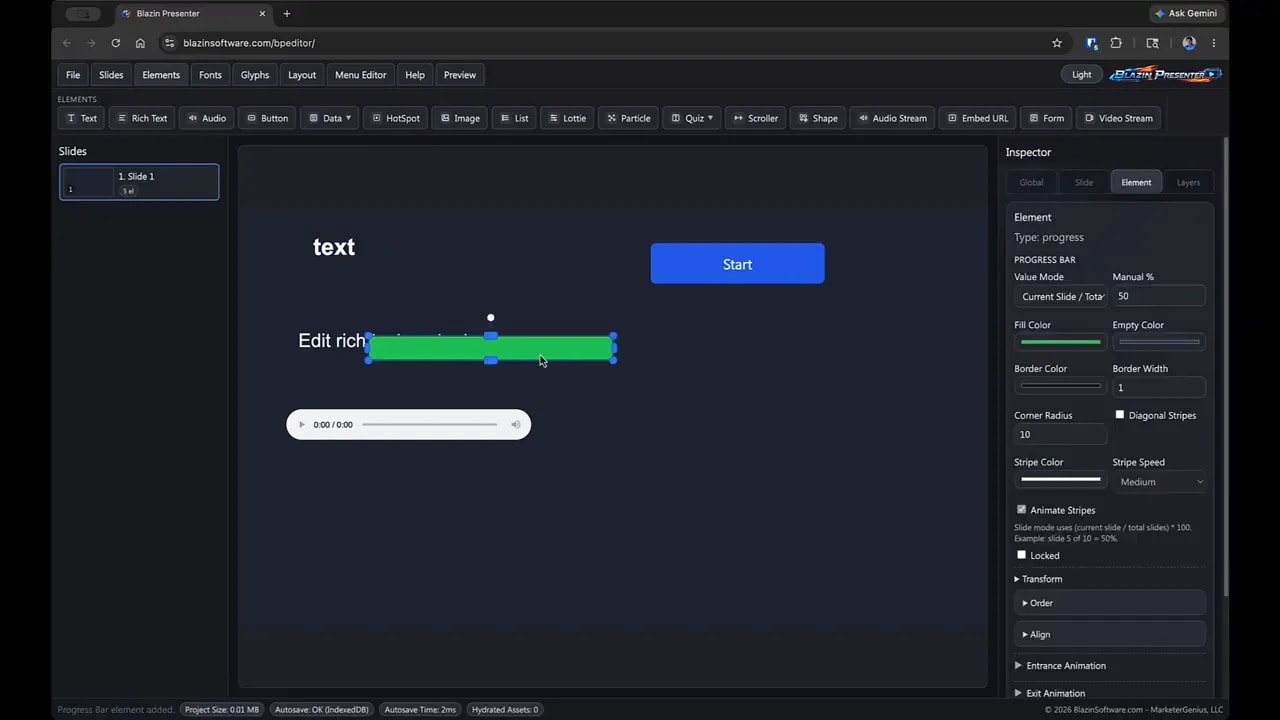Open the Glyphs menu
The image size is (1280, 720).
[x=255, y=75]
